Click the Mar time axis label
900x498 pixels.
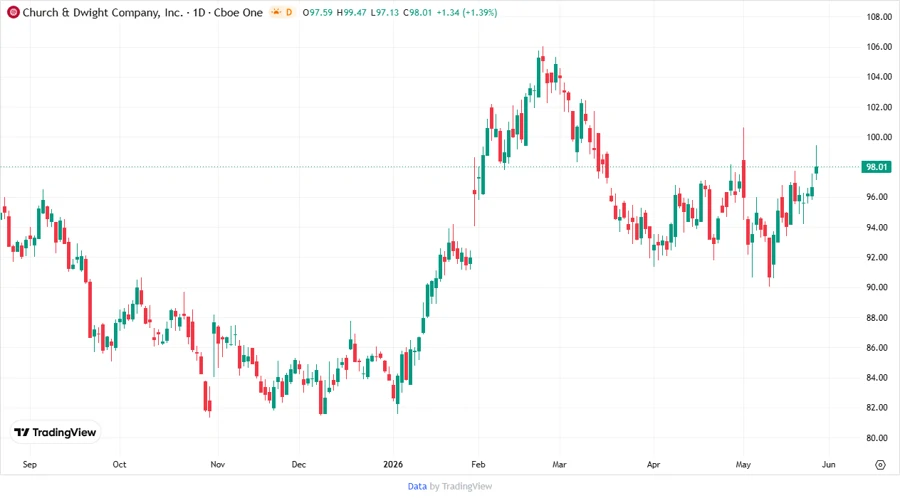pyautogui.click(x=560, y=464)
